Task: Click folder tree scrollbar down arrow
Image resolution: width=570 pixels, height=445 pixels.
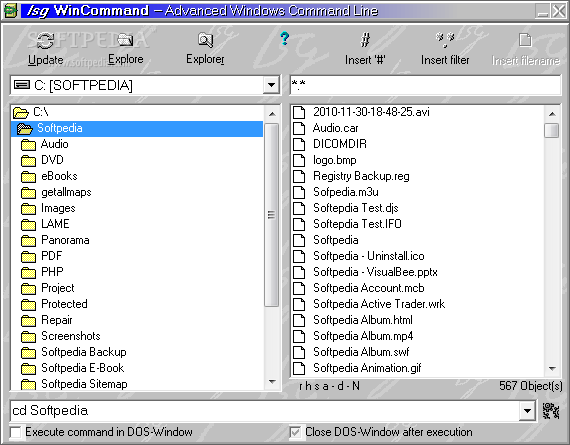Action: point(272,382)
